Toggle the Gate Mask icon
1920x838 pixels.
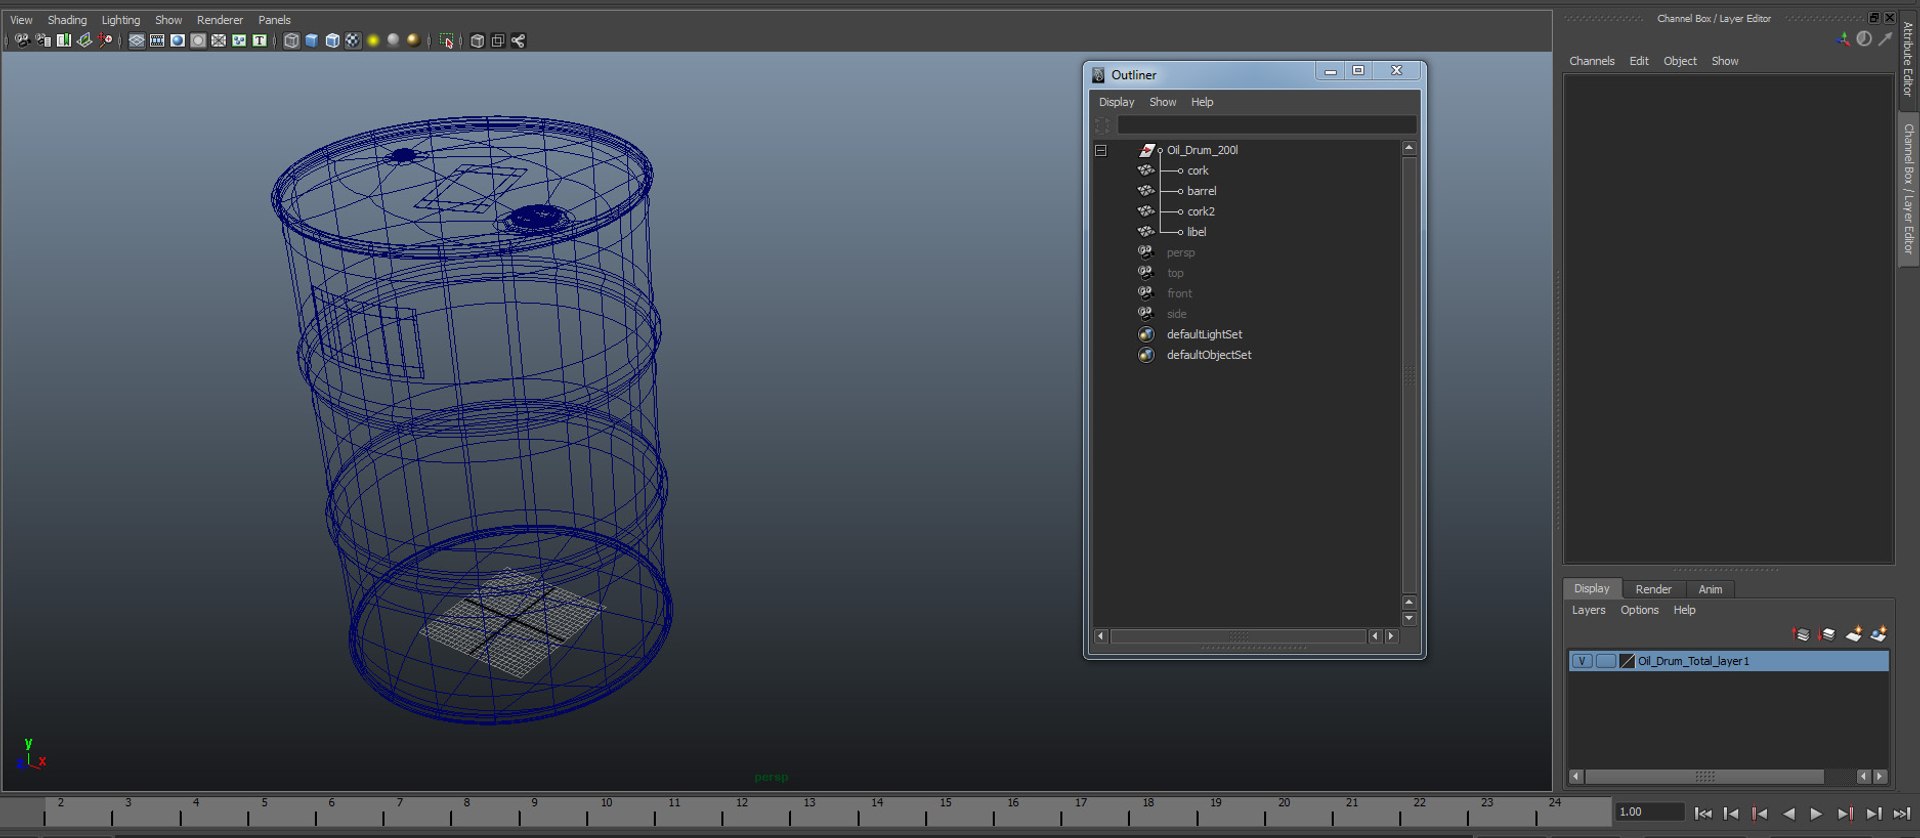click(x=198, y=40)
